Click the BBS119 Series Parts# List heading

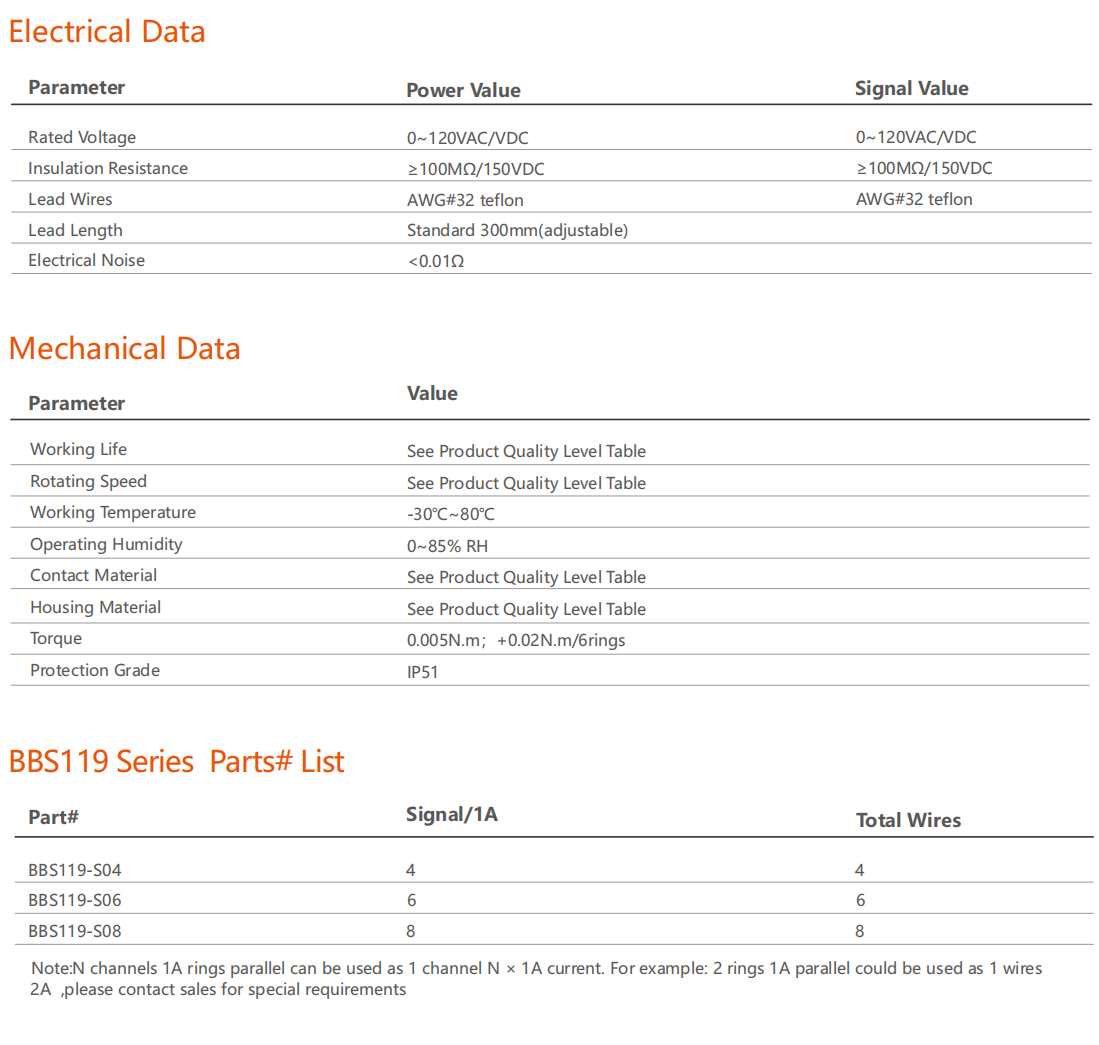click(176, 762)
